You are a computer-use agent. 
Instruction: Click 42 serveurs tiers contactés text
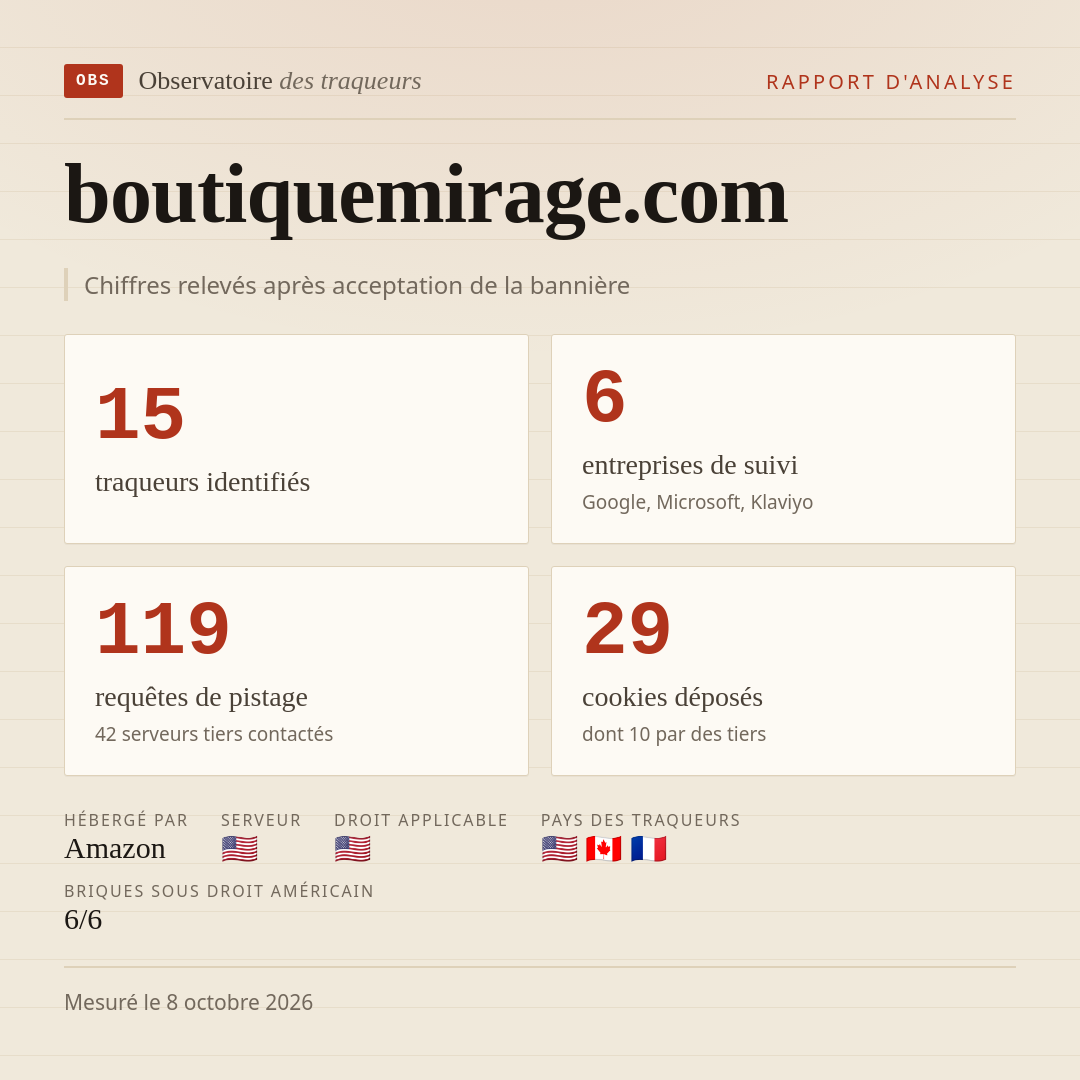click(x=214, y=734)
